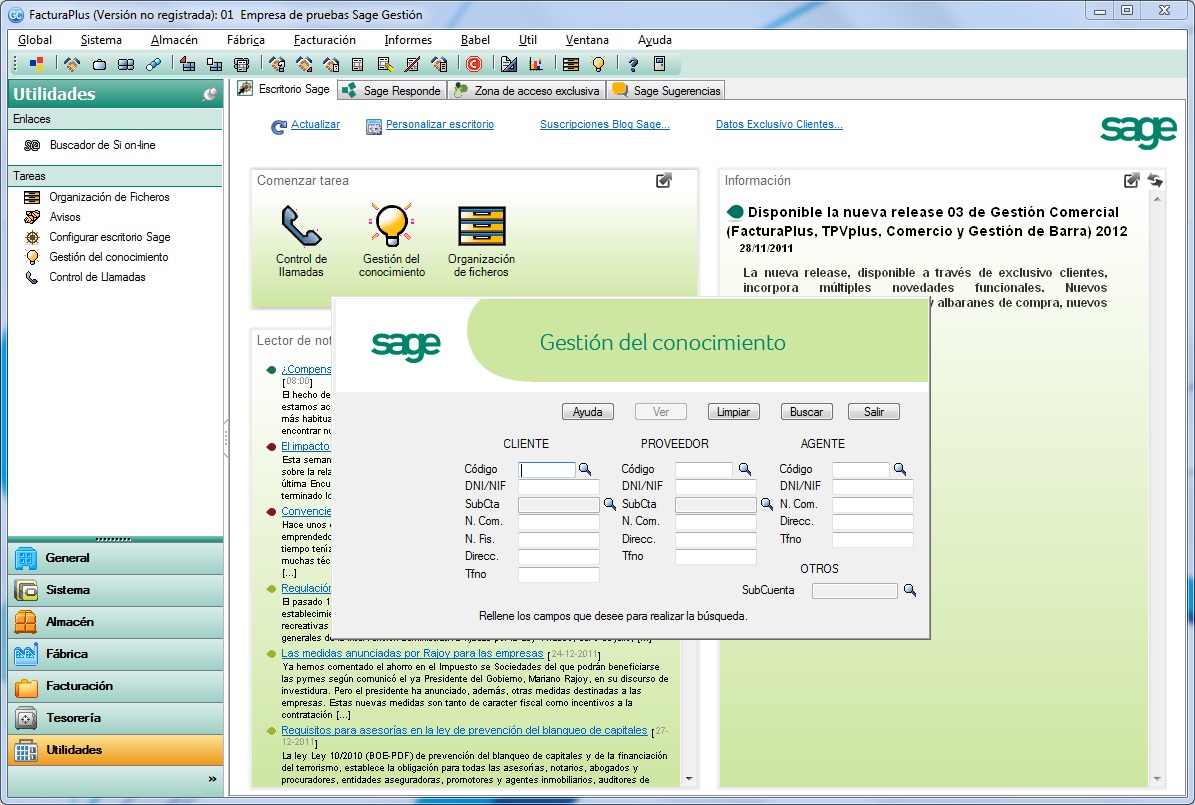Open the Almacén sidebar section
Screen dimensions: 1195x805
tap(116, 622)
